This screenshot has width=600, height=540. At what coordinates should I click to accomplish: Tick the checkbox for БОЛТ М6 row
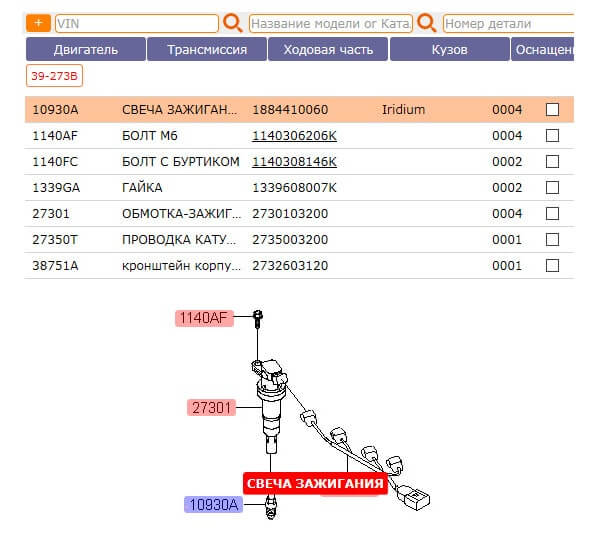tap(552, 136)
